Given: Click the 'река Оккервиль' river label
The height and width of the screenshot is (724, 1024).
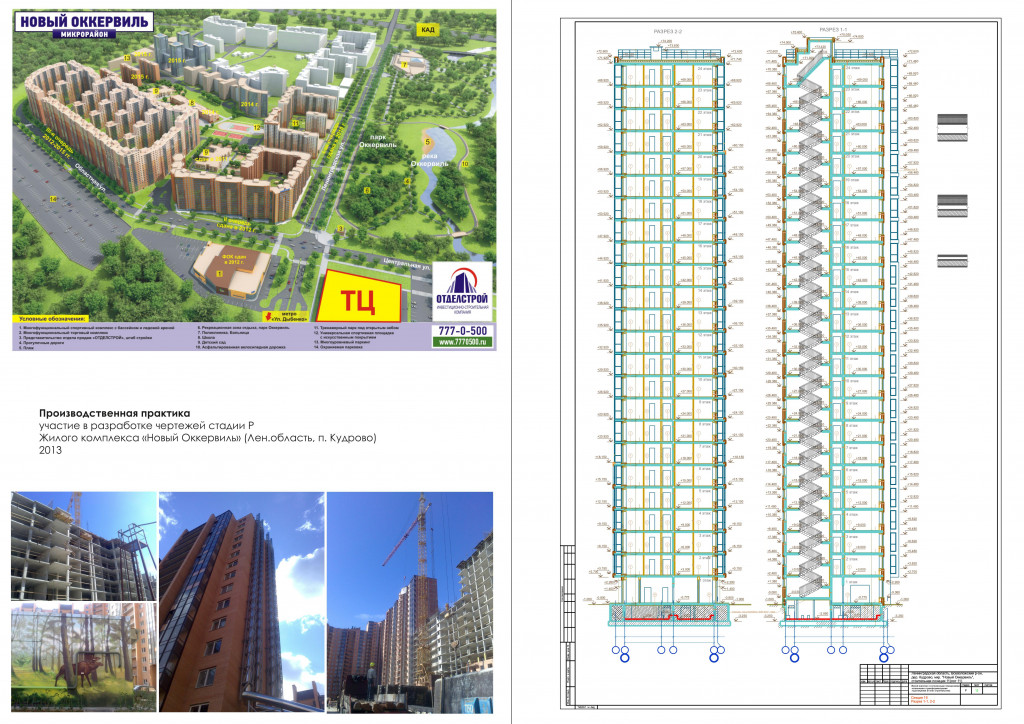Looking at the screenshot, I should click(430, 160).
